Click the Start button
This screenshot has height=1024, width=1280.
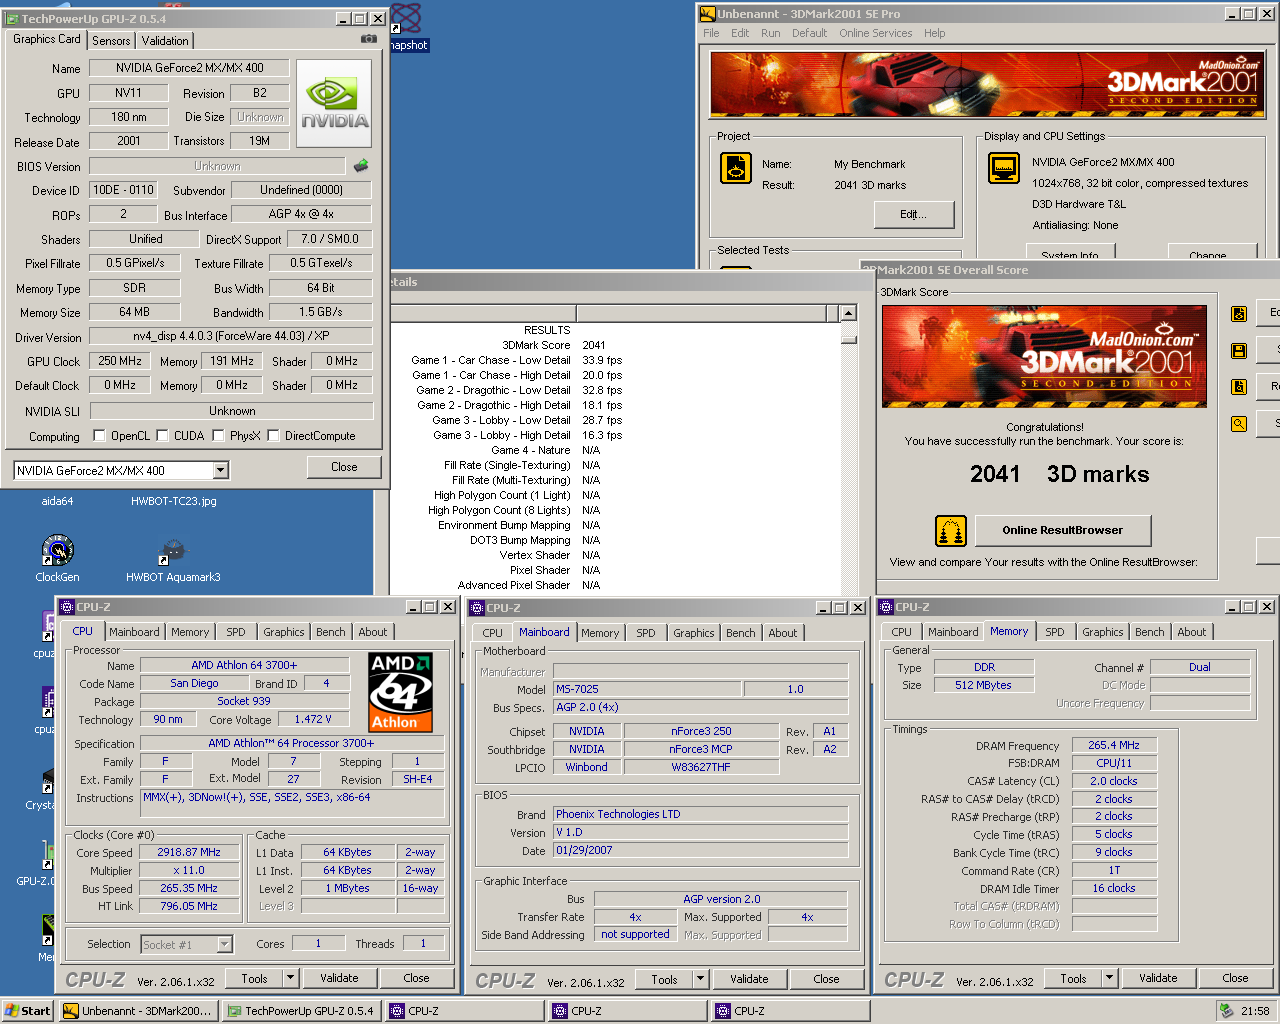click(28, 1011)
